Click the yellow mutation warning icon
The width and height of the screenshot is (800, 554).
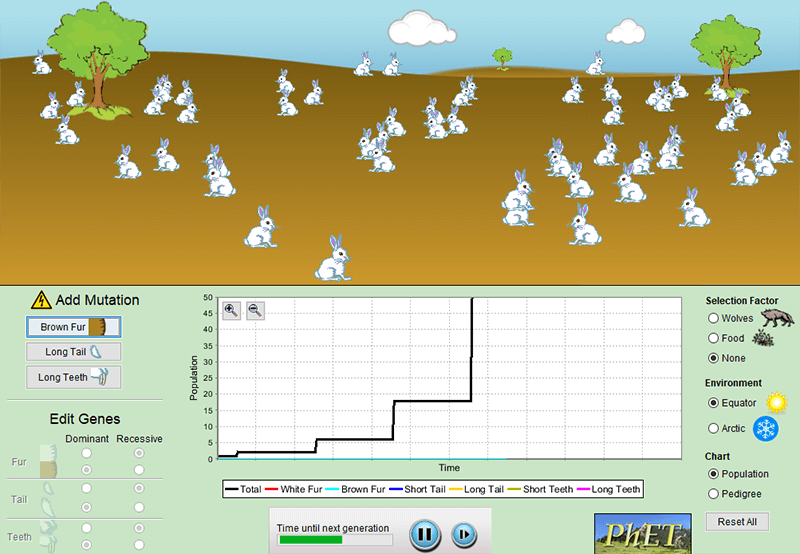[40, 299]
